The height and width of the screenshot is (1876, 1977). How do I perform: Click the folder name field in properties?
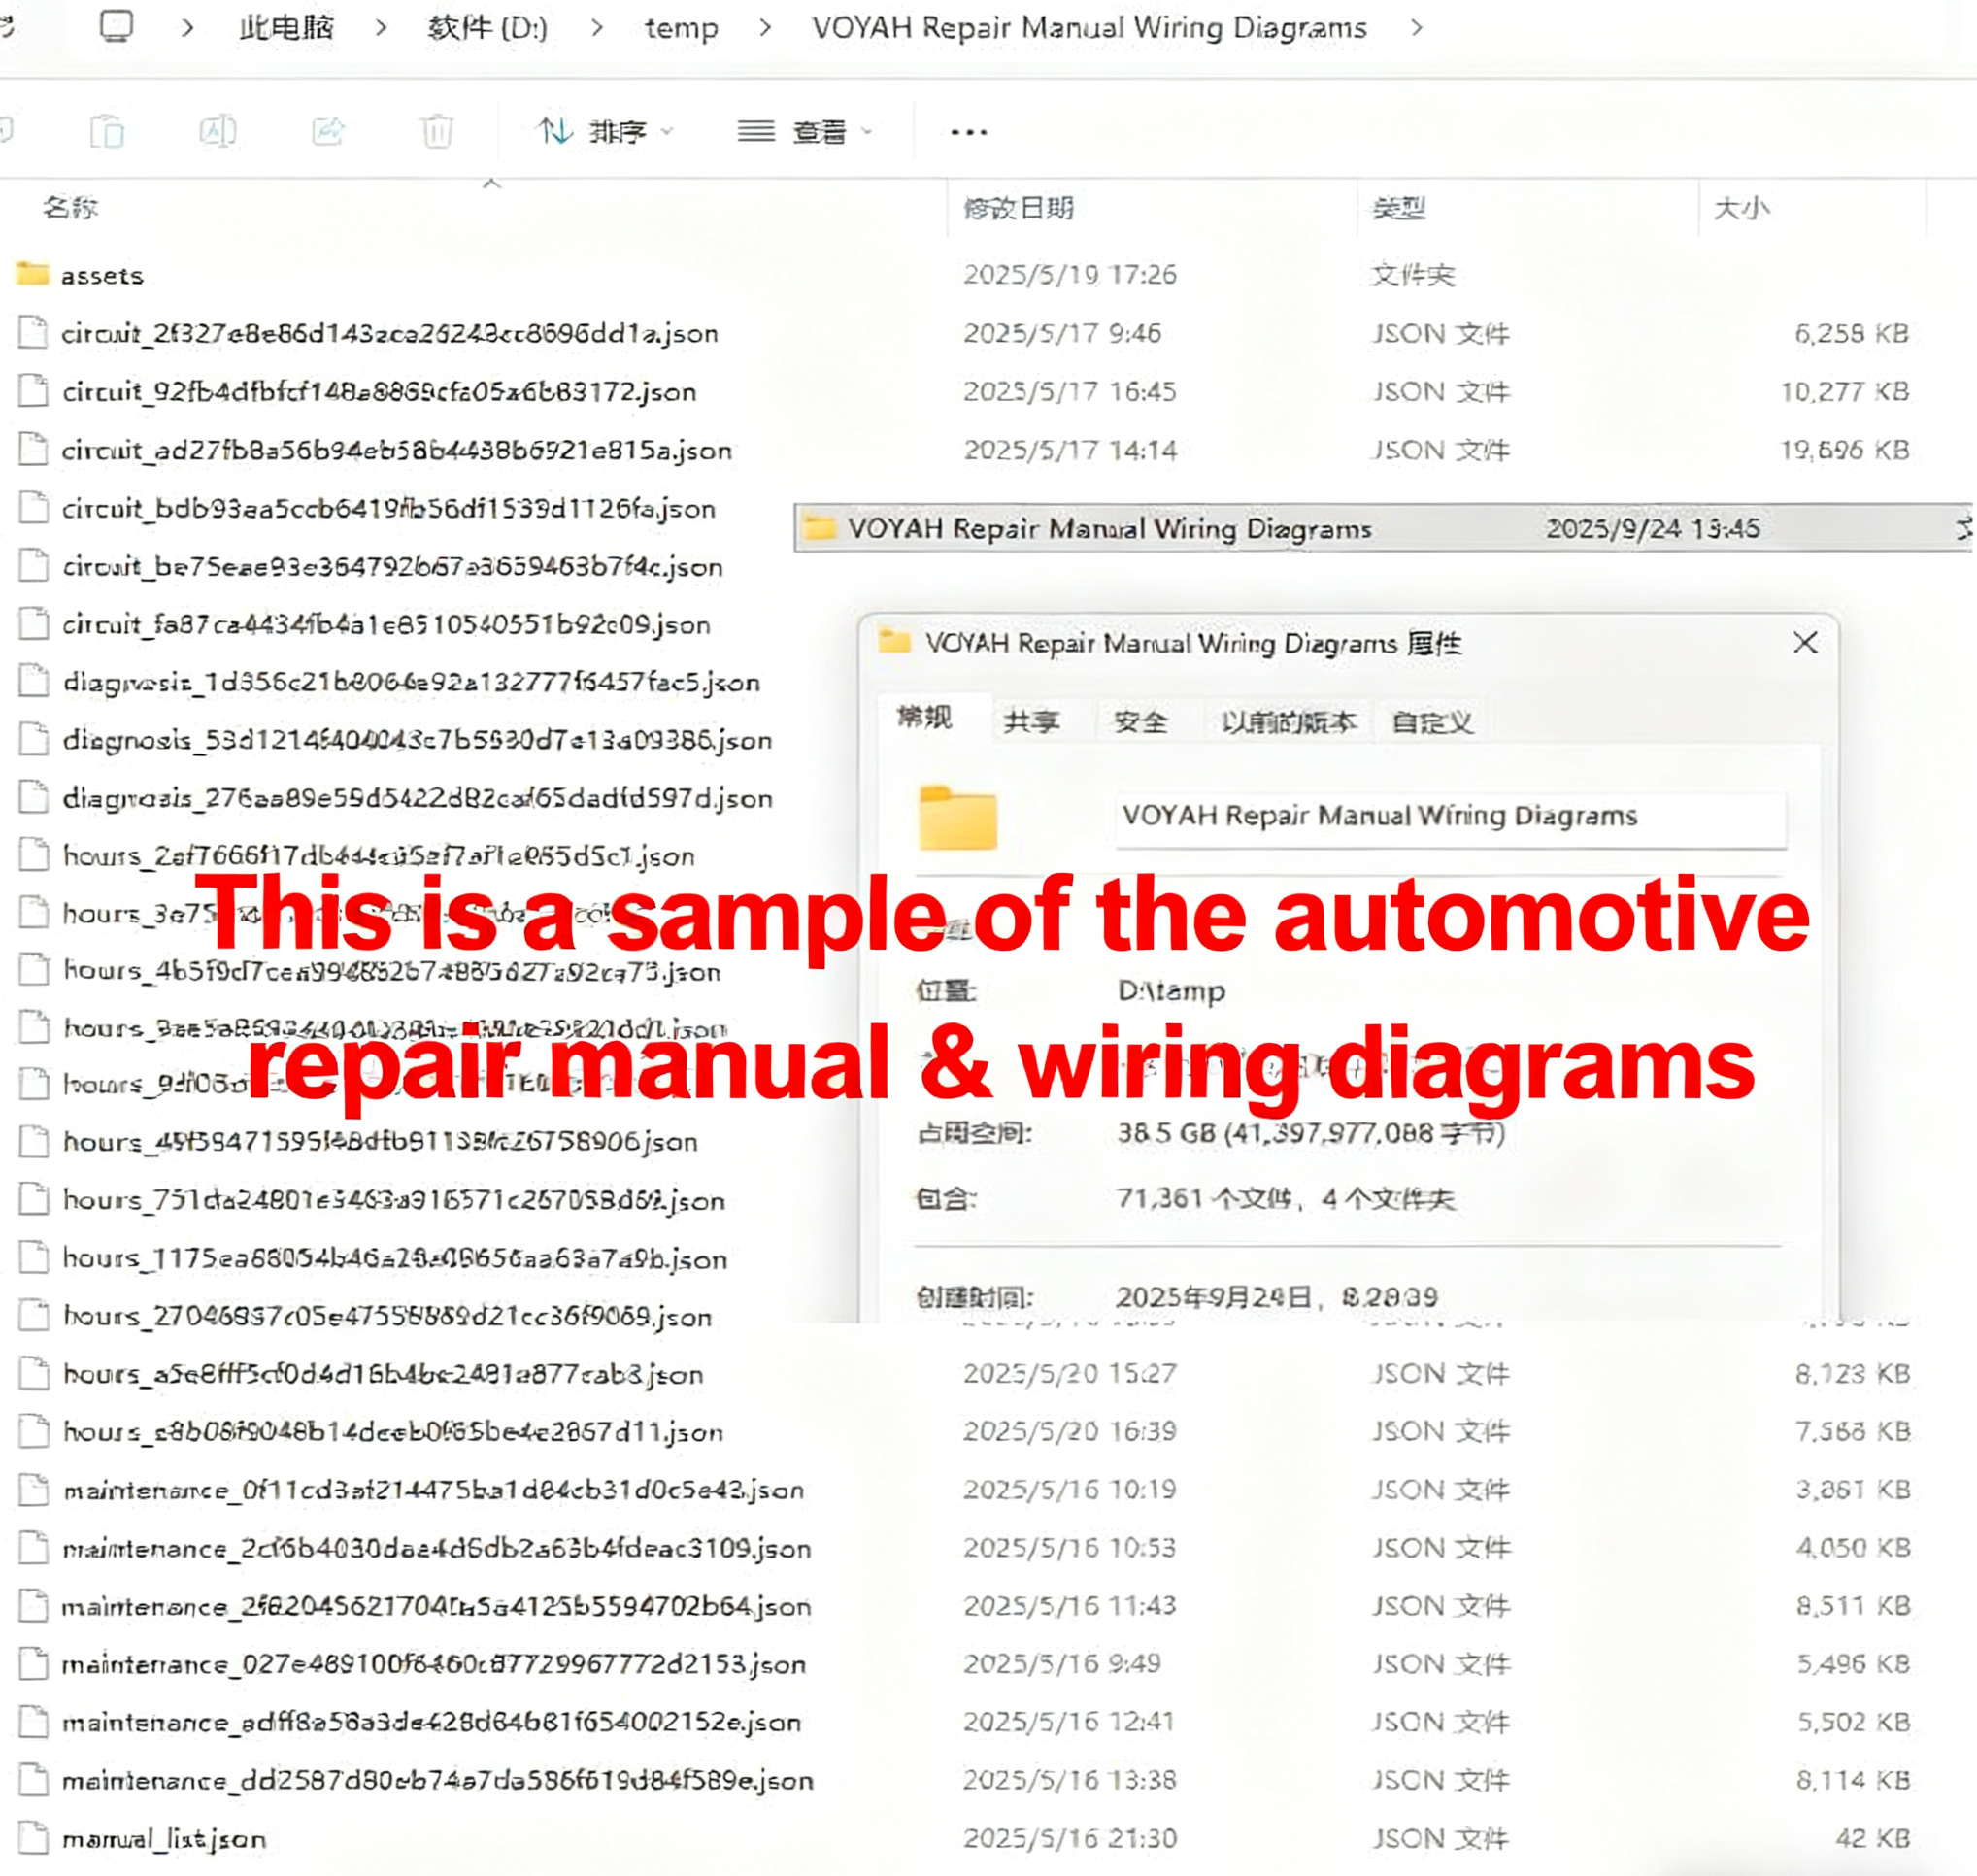point(1450,817)
